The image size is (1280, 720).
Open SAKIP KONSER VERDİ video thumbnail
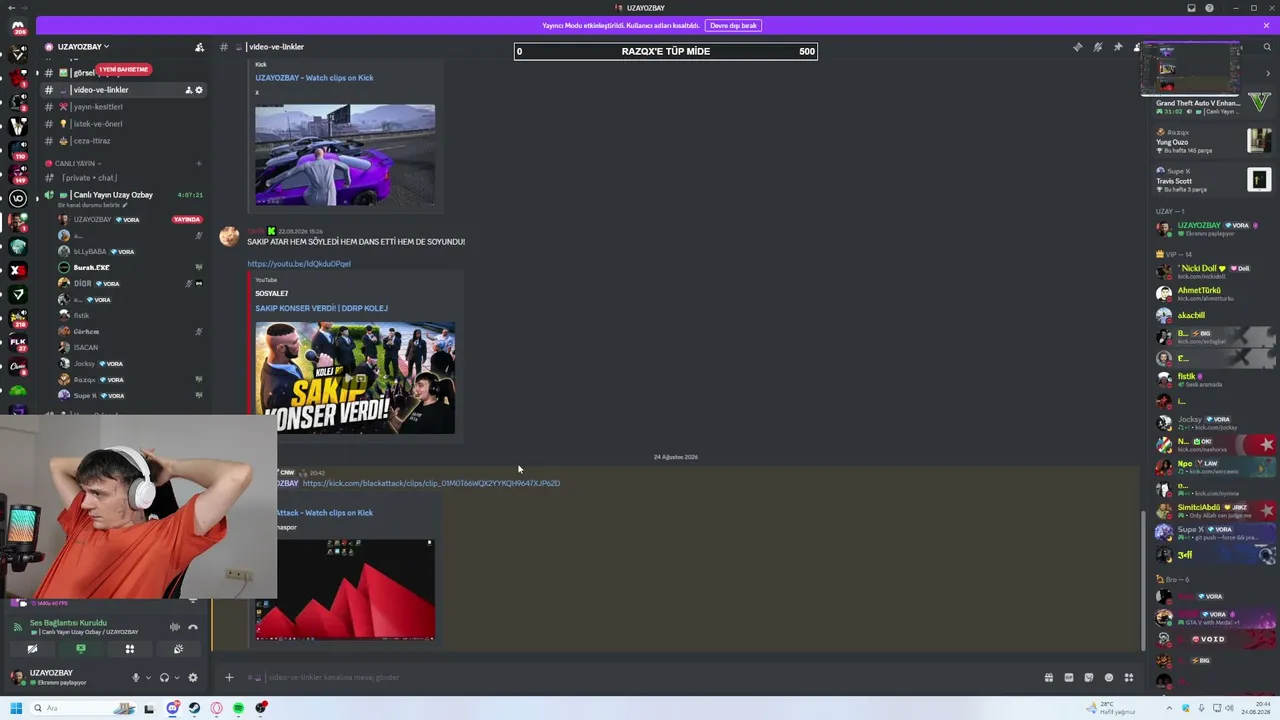pos(355,378)
